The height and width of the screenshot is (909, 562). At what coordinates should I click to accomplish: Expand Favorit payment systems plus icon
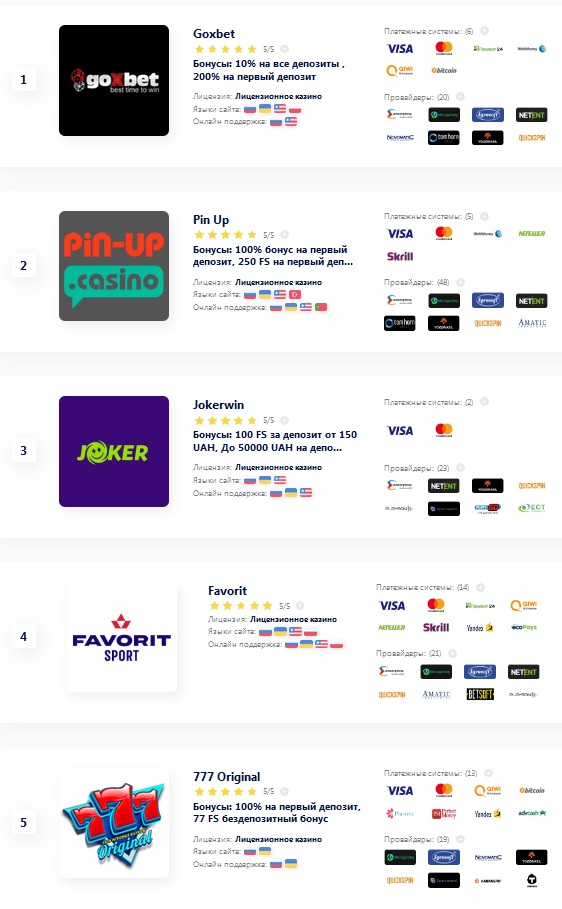coord(480,587)
